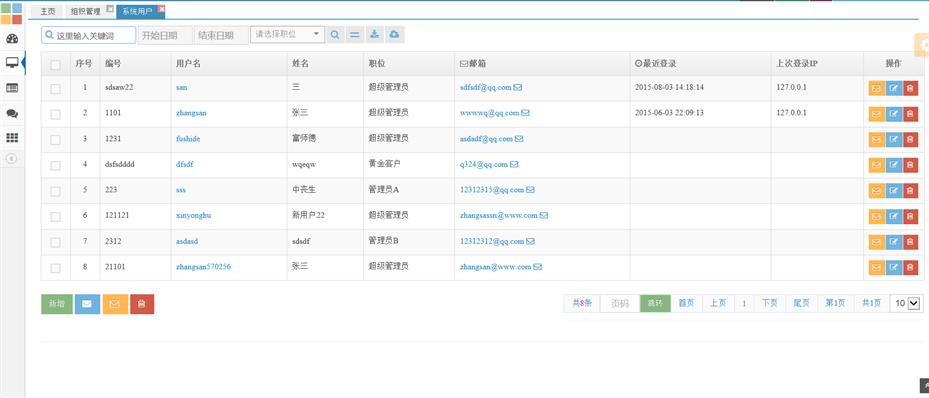Click the 开始日期 date field

click(165, 35)
